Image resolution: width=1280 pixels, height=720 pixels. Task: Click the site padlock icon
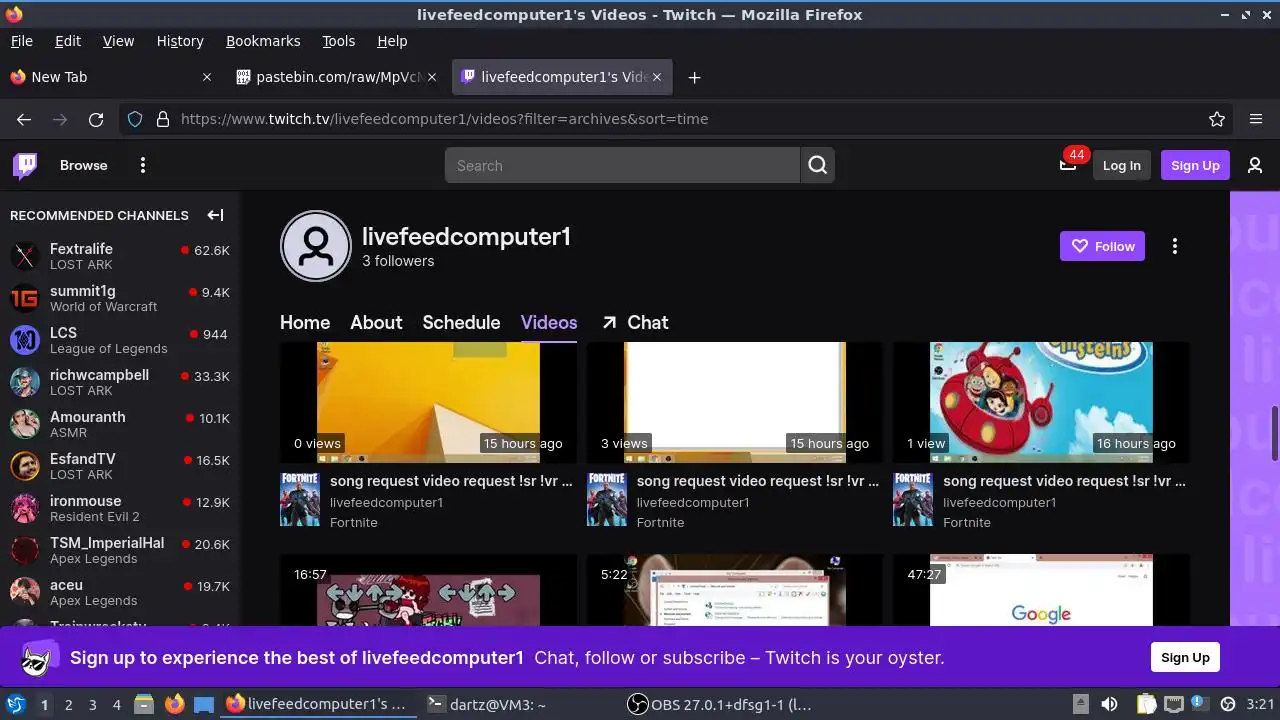pos(163,119)
